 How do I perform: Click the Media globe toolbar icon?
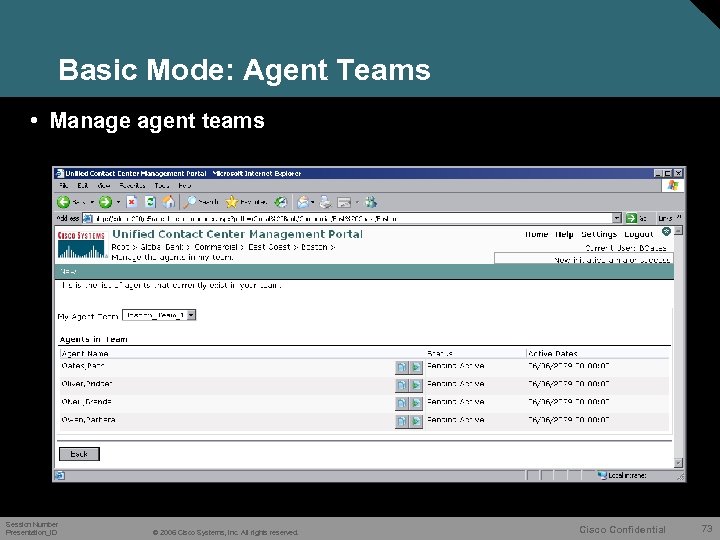[281, 202]
